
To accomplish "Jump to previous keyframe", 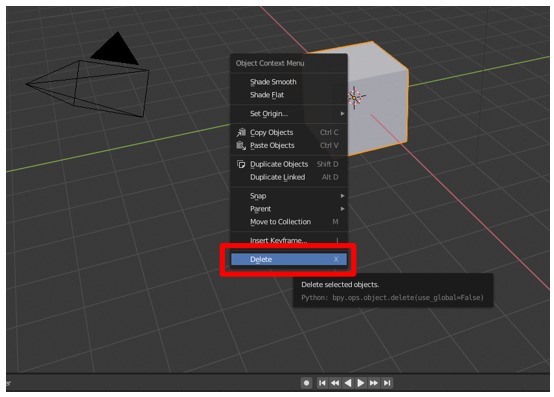I will [335, 383].
